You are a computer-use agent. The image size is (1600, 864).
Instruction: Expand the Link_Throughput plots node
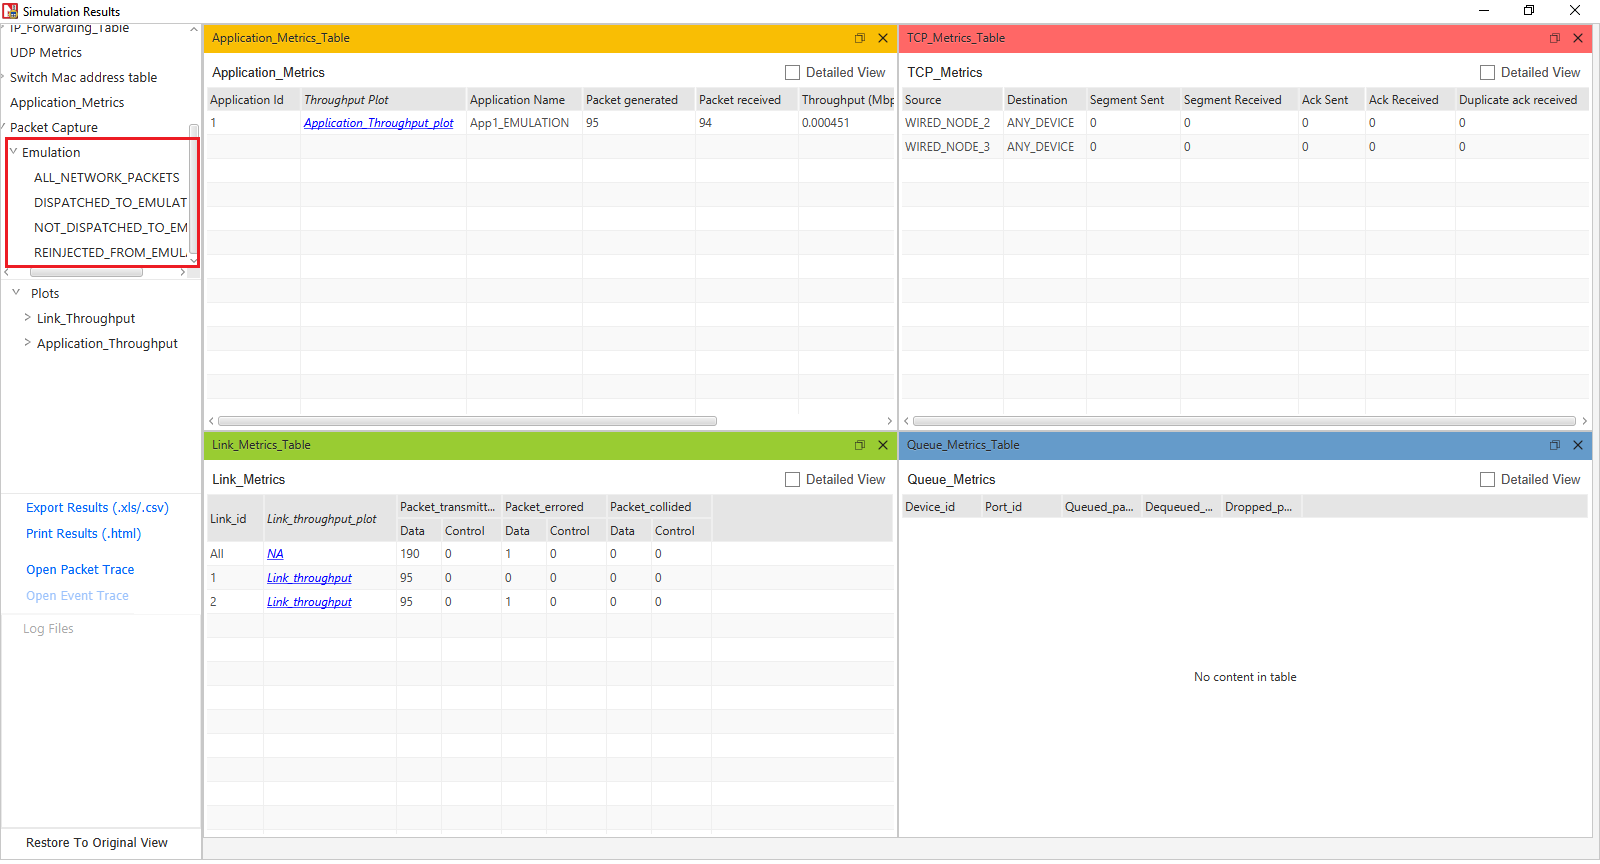[27, 318]
